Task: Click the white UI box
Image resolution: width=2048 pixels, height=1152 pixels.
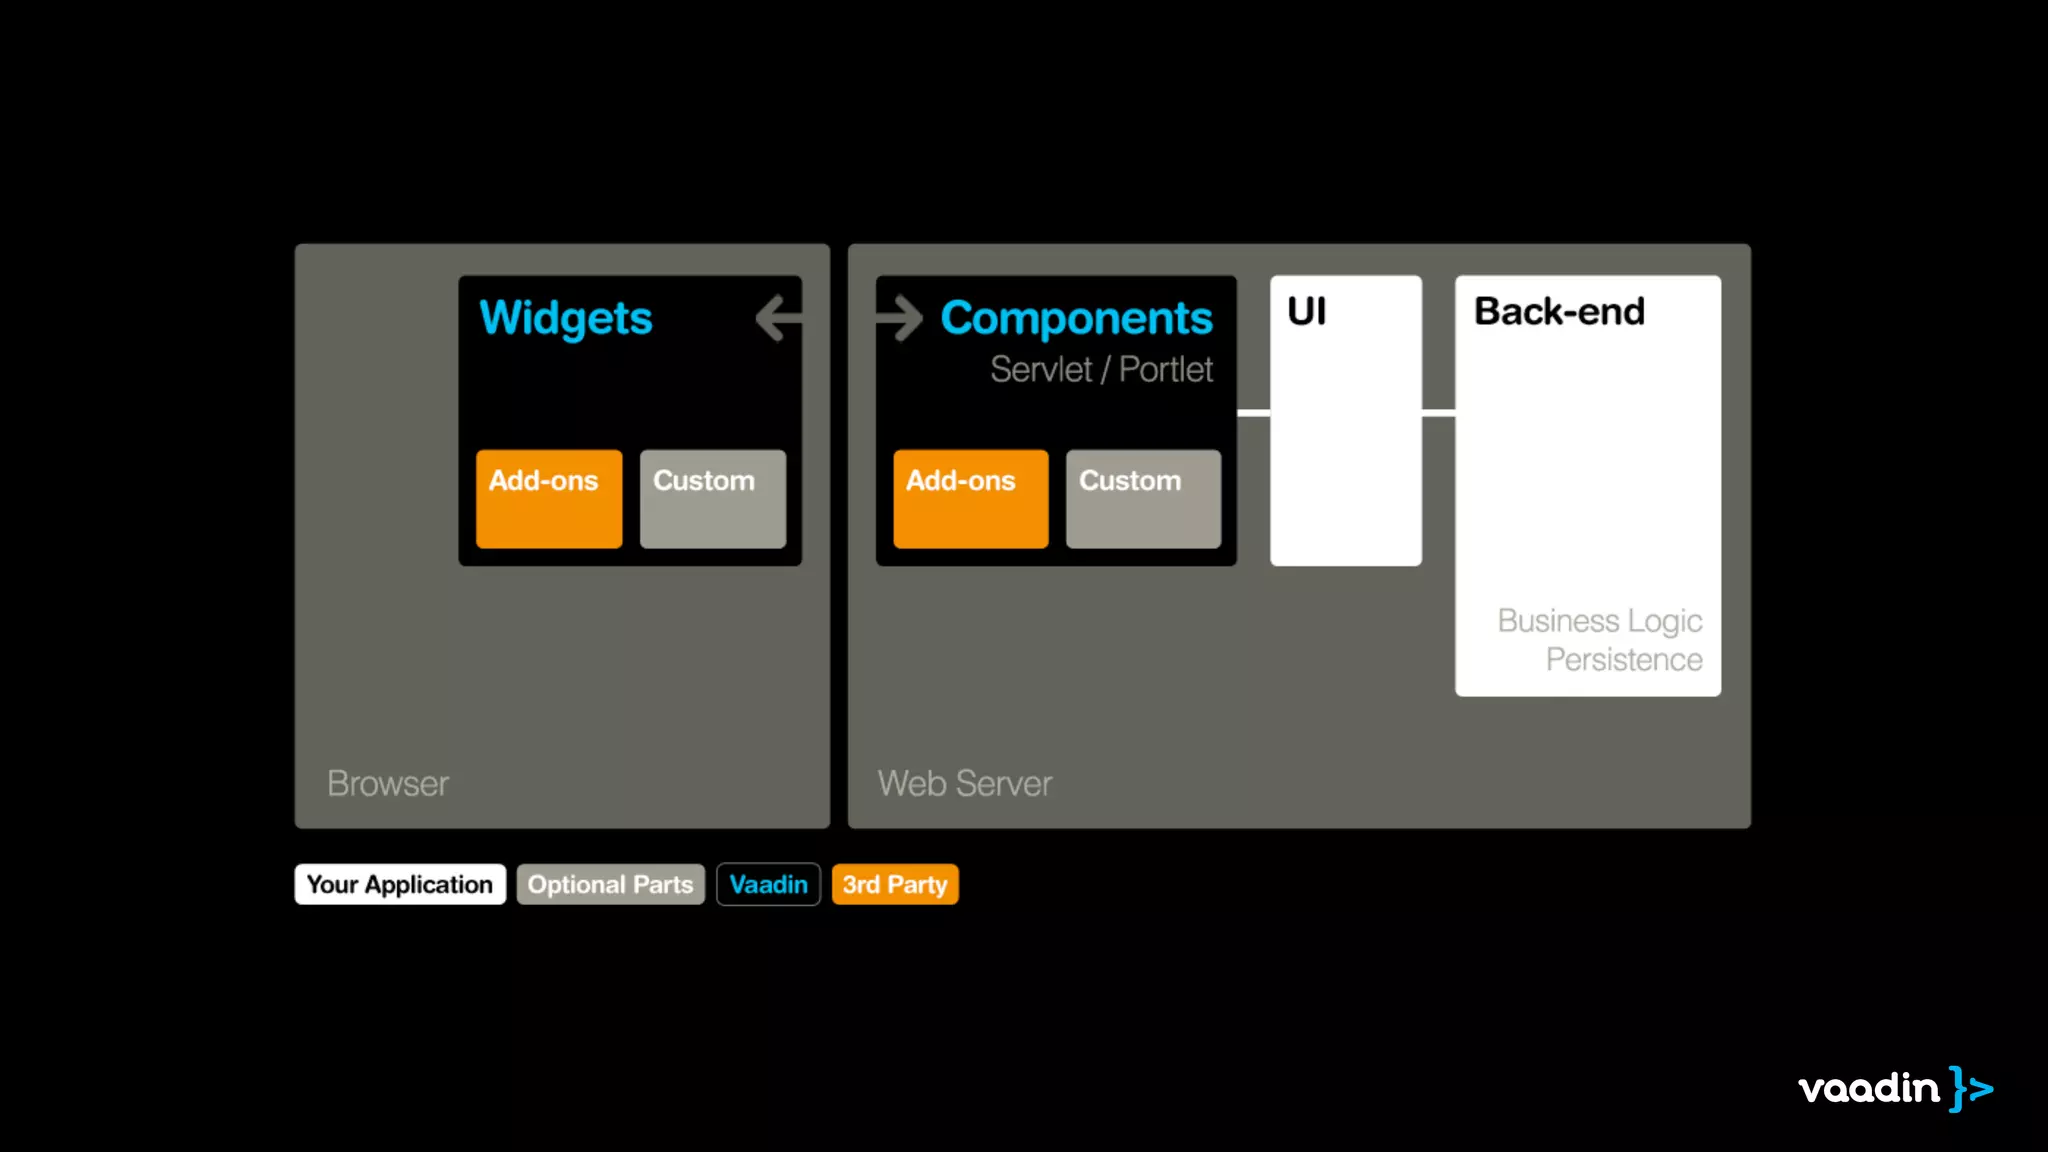Action: pyautogui.click(x=1345, y=440)
